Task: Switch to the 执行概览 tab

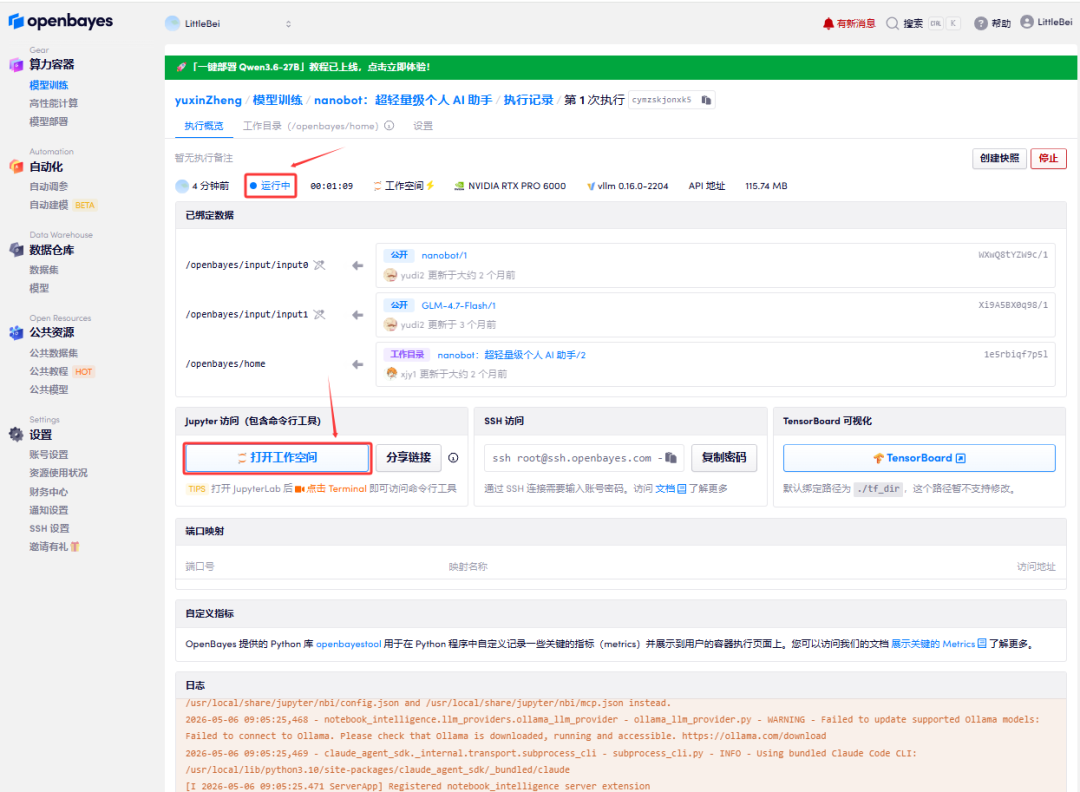Action: pyautogui.click(x=204, y=126)
